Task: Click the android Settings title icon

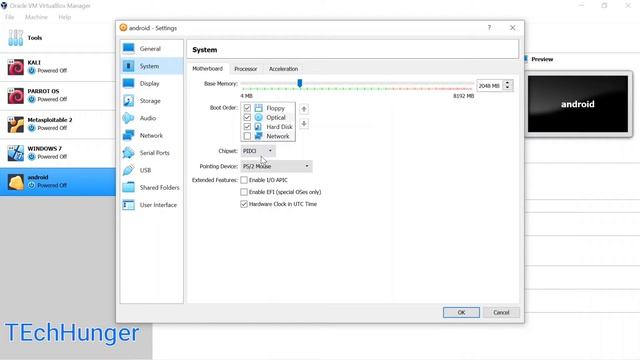Action: coord(123,28)
